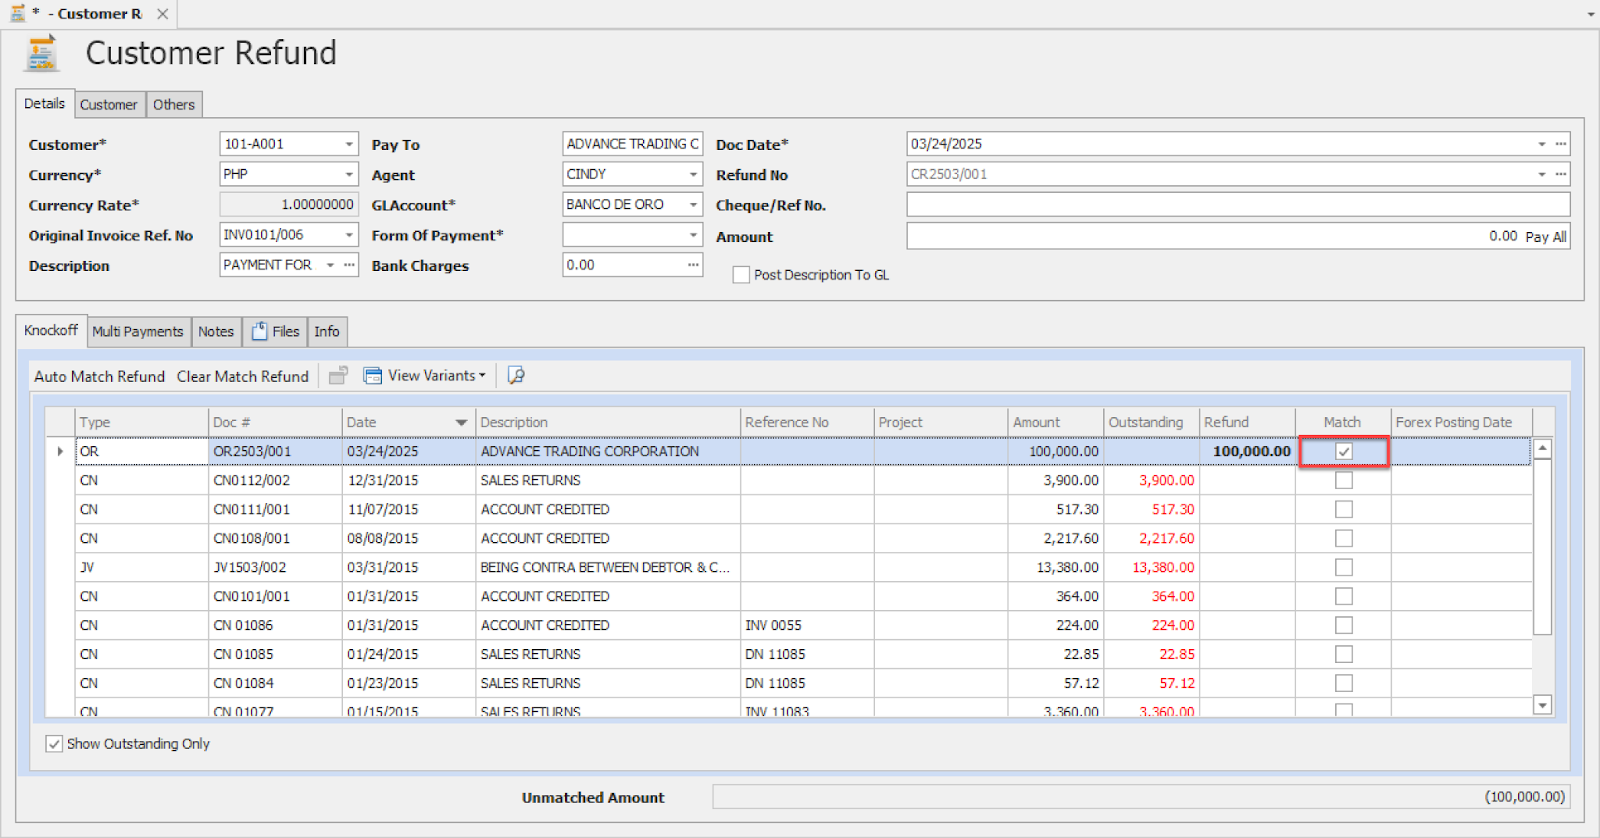Click the Cheque/Ref No. input field
Viewport: 1600px width, 838px height.
(1238, 205)
